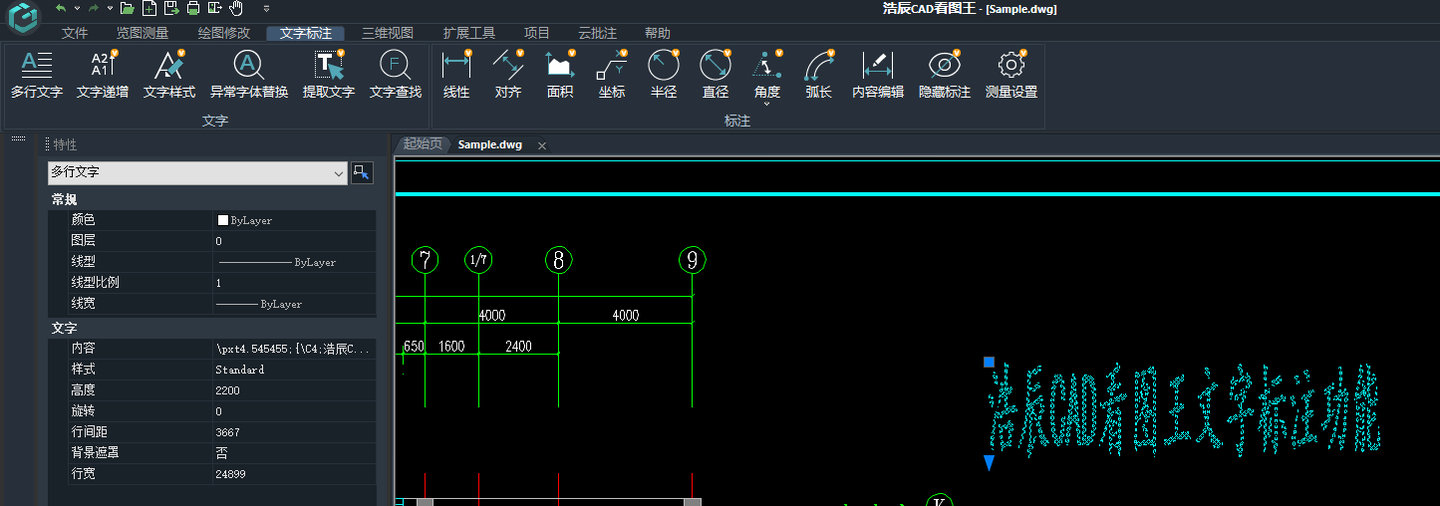Screen dimensions: 1440x506
Task: Edit the 旋转 value 0
Action: point(295,412)
